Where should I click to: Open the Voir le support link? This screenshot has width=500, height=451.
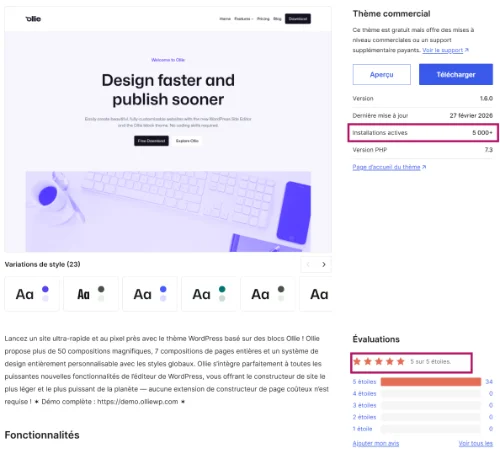coord(445,50)
